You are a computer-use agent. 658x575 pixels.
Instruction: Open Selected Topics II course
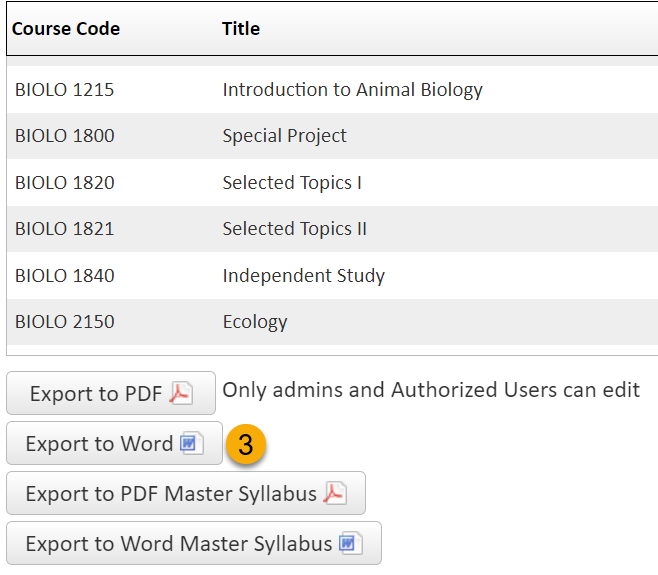click(295, 229)
